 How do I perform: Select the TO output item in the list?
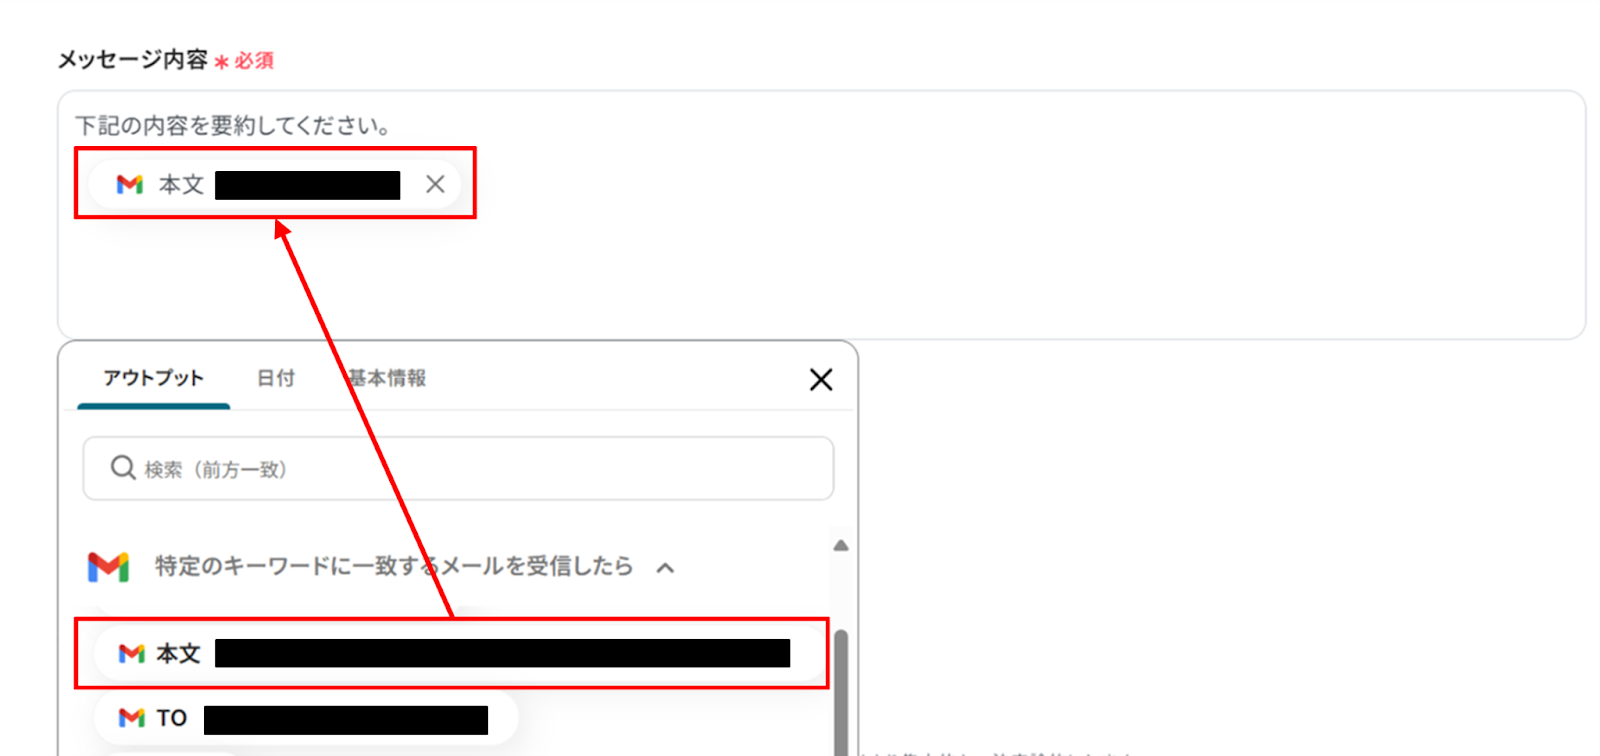[x=306, y=718]
